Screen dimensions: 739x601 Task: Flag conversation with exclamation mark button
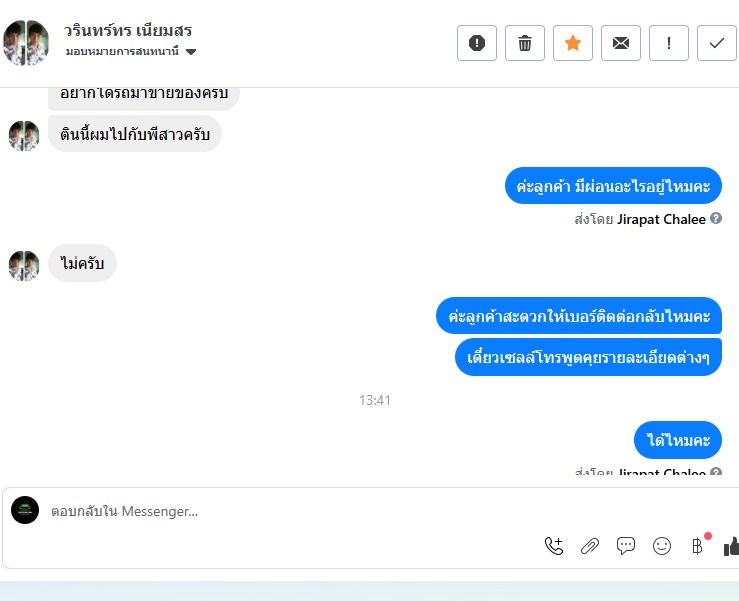pos(669,43)
